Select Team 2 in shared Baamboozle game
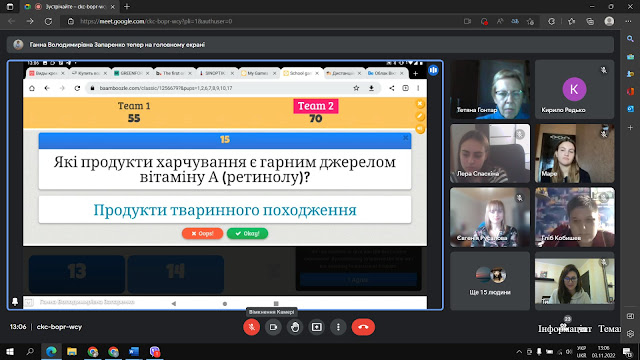640x360 pixels. 316,106
